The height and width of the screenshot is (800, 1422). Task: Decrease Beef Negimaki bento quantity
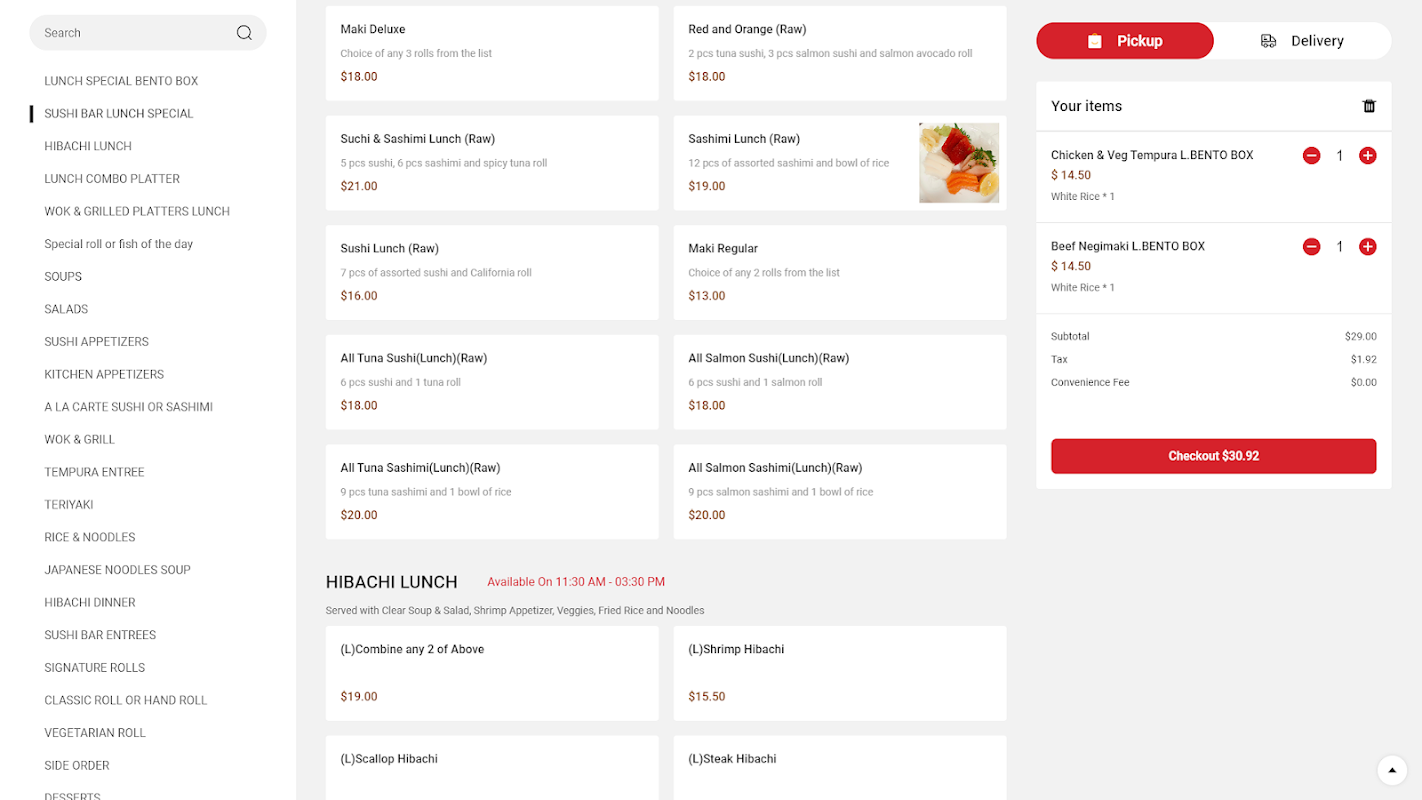click(x=1311, y=247)
